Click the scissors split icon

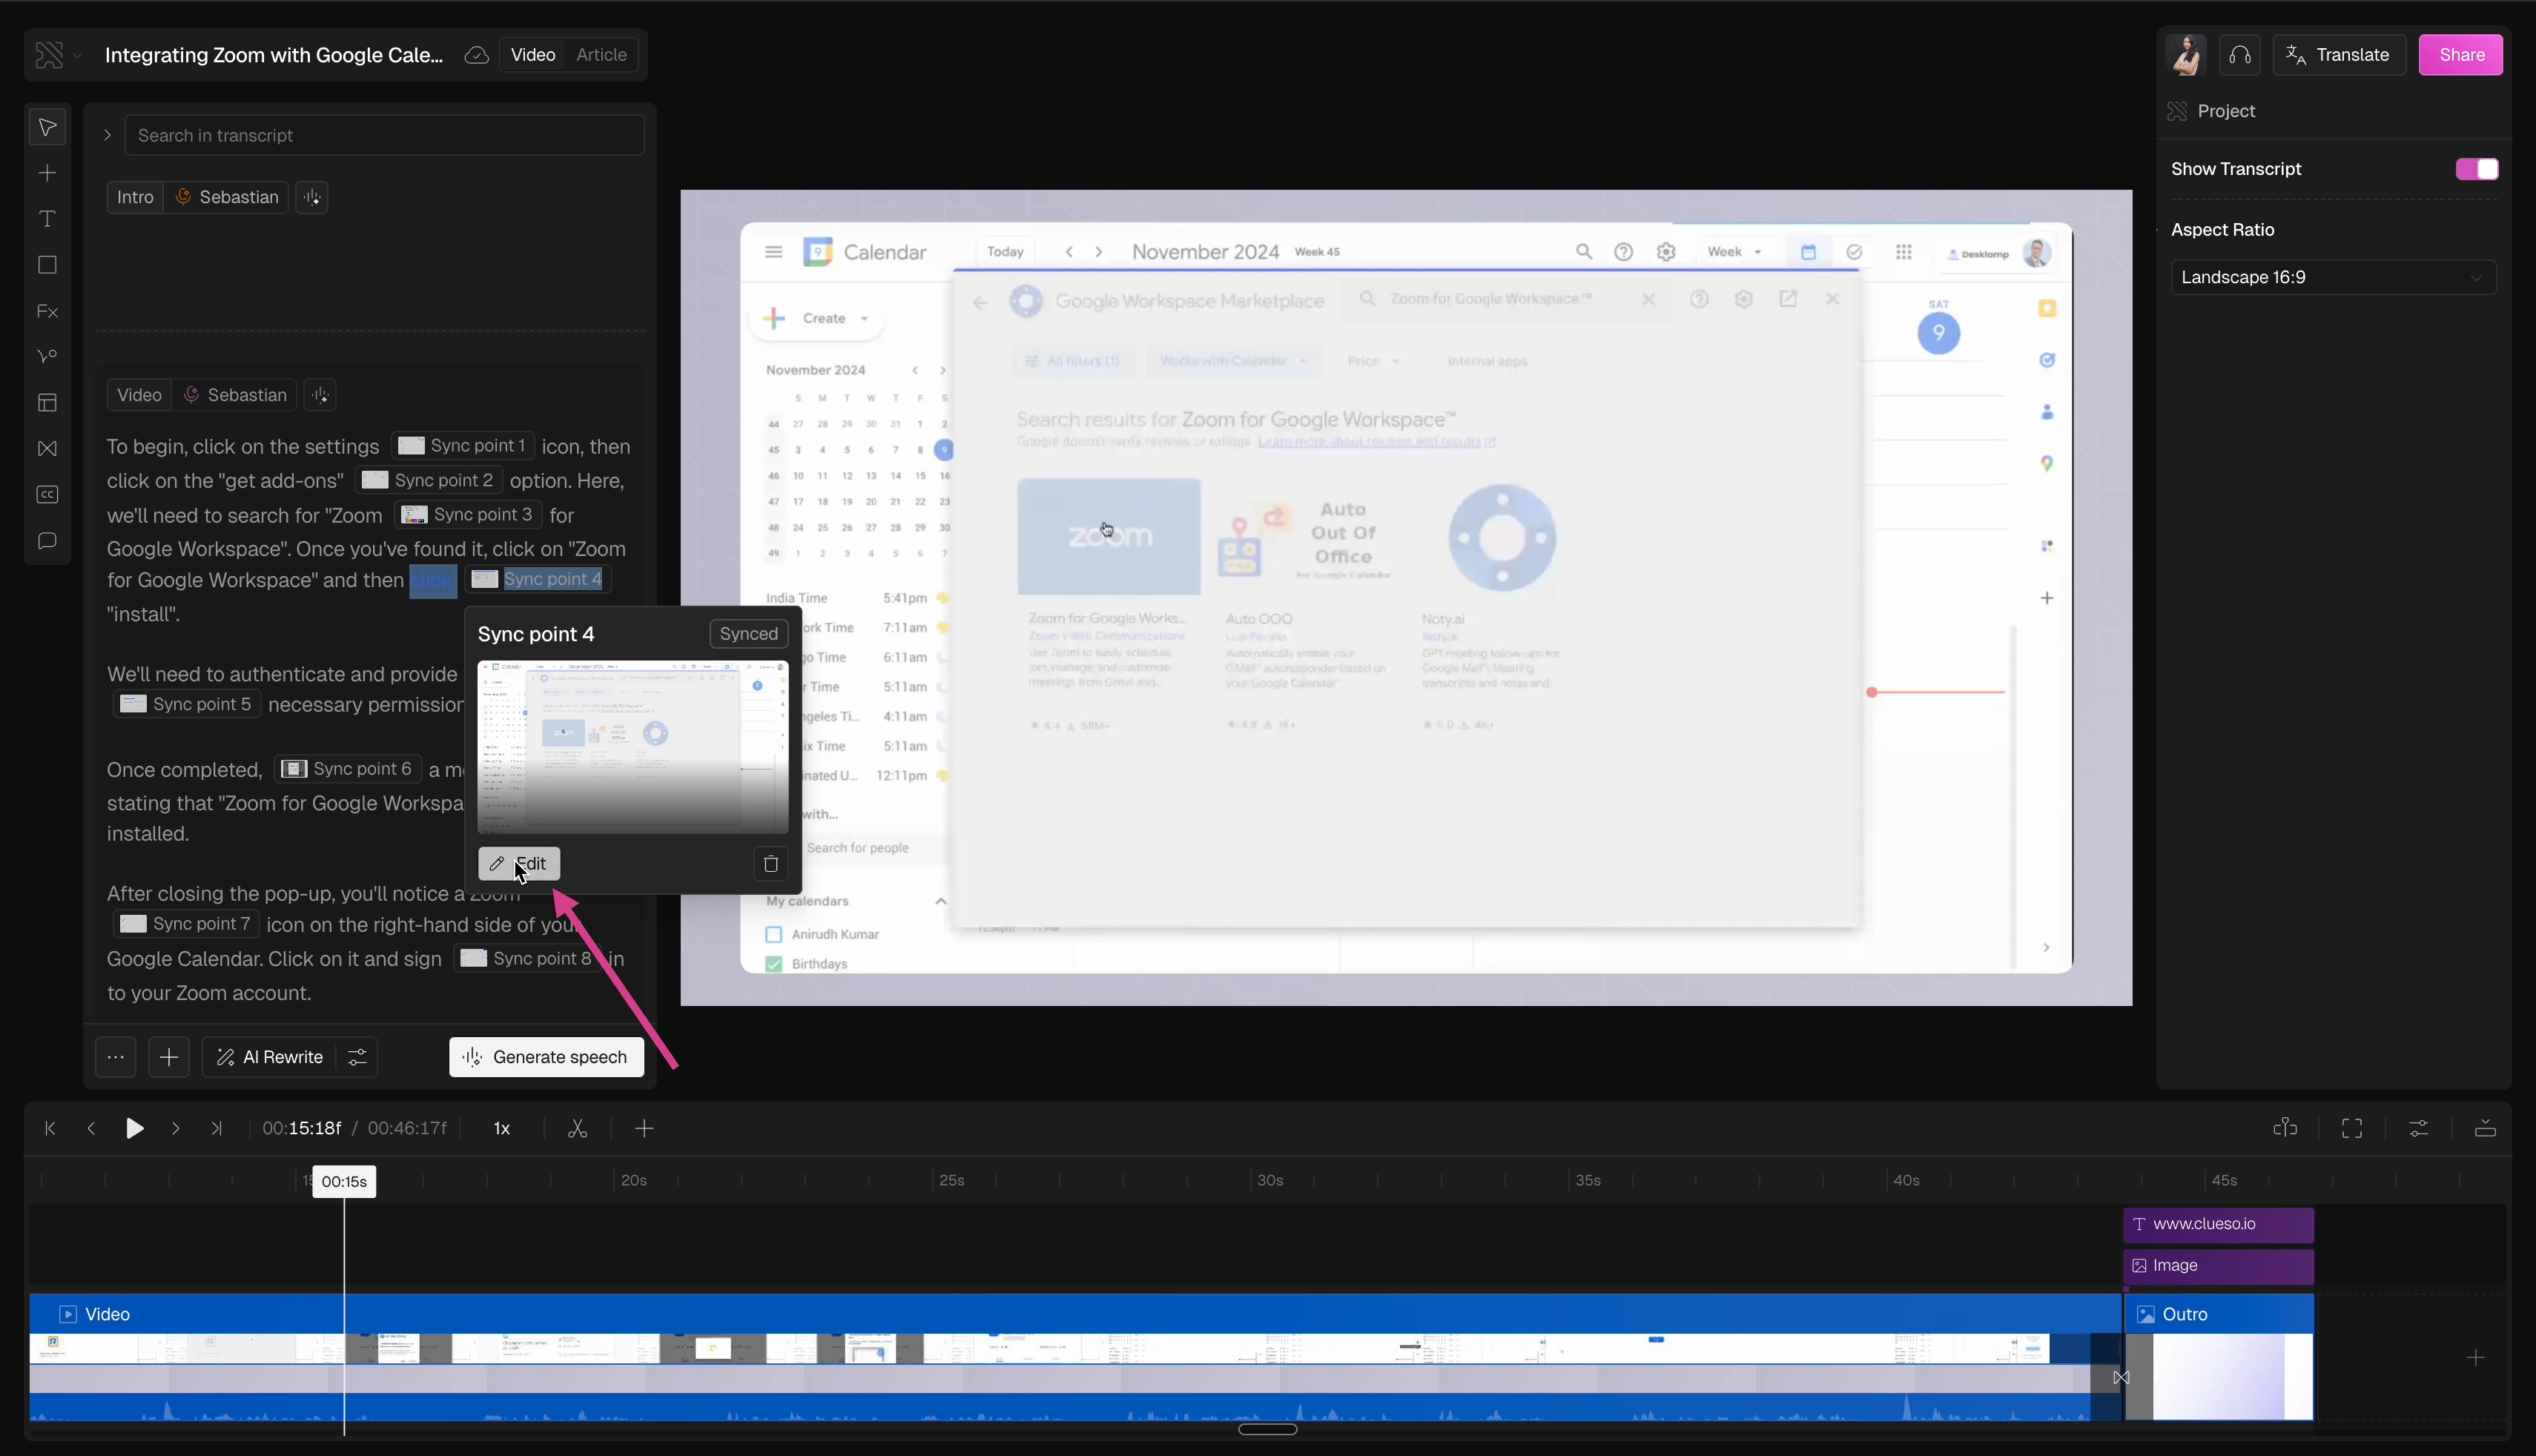point(577,1129)
